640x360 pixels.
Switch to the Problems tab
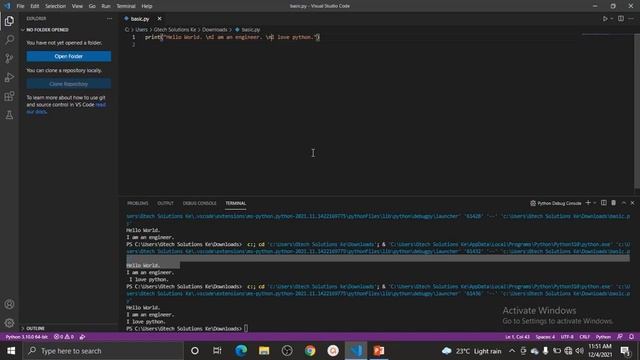tap(138, 203)
